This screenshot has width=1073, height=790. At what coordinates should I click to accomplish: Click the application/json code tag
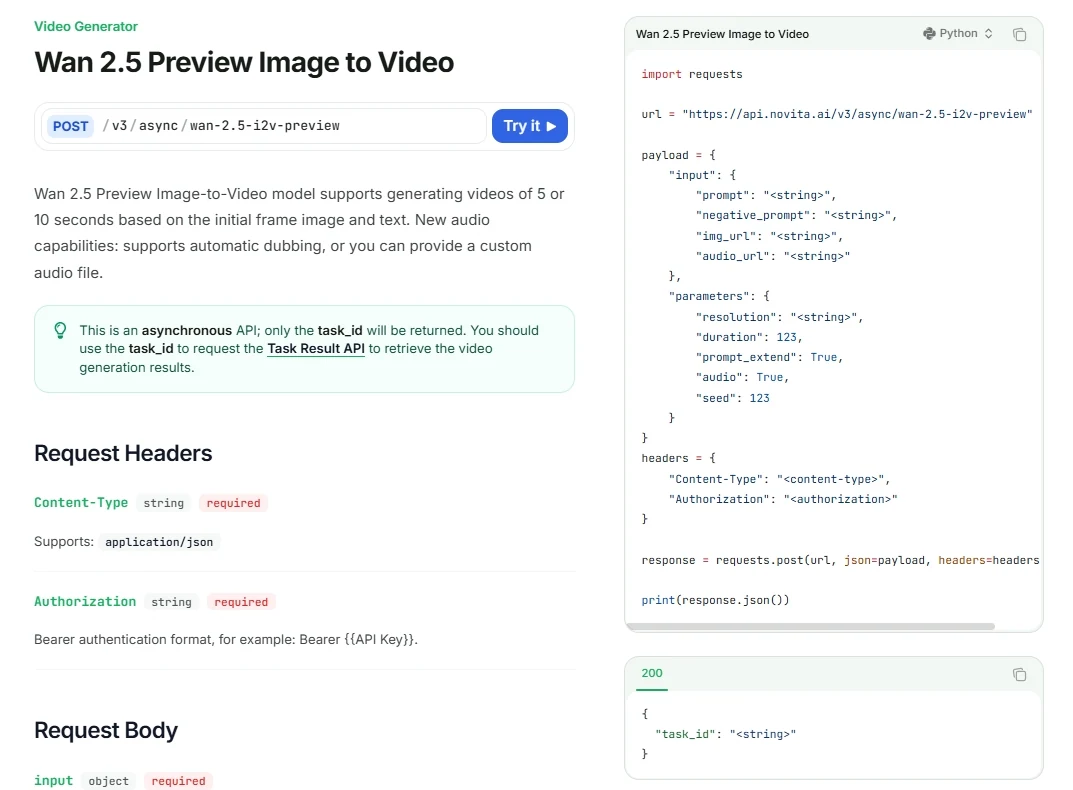click(x=159, y=542)
